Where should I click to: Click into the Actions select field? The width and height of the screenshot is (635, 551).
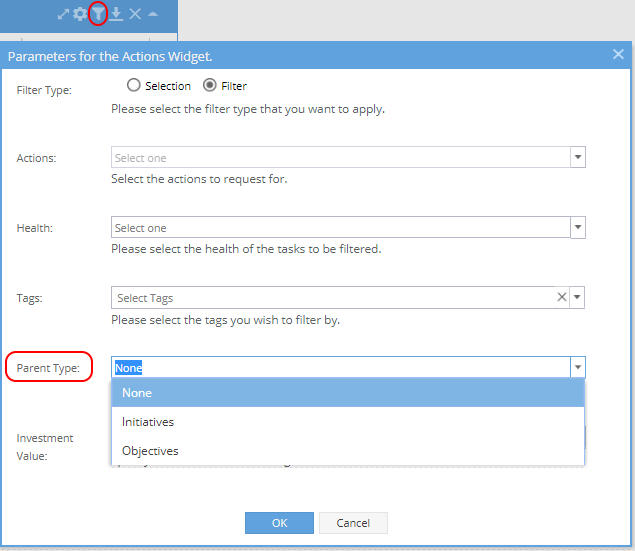point(341,157)
